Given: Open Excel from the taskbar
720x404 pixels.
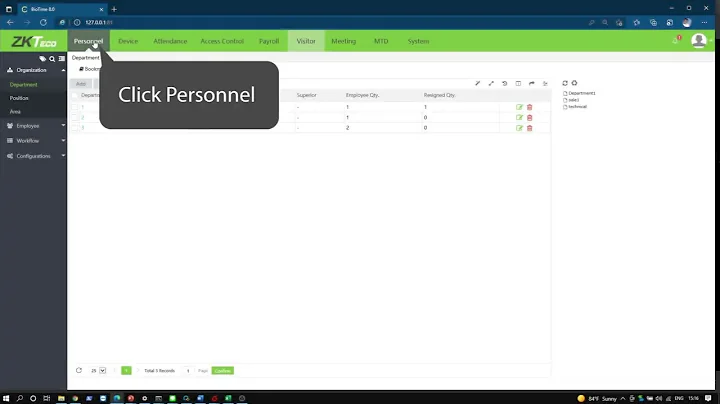Looking at the screenshot, I should click(x=228, y=398).
